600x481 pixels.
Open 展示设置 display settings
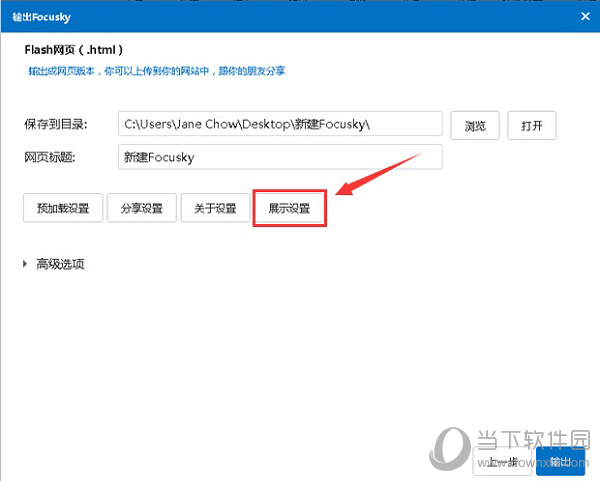pos(290,208)
